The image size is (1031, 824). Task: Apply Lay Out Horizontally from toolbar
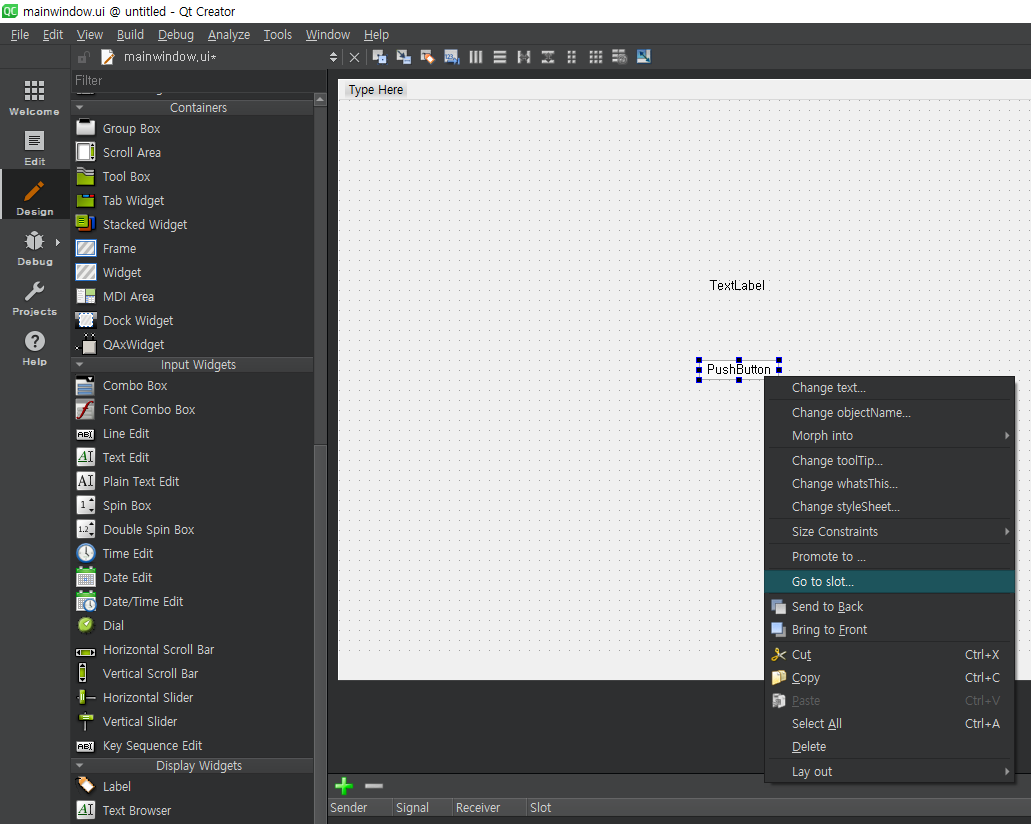[476, 57]
